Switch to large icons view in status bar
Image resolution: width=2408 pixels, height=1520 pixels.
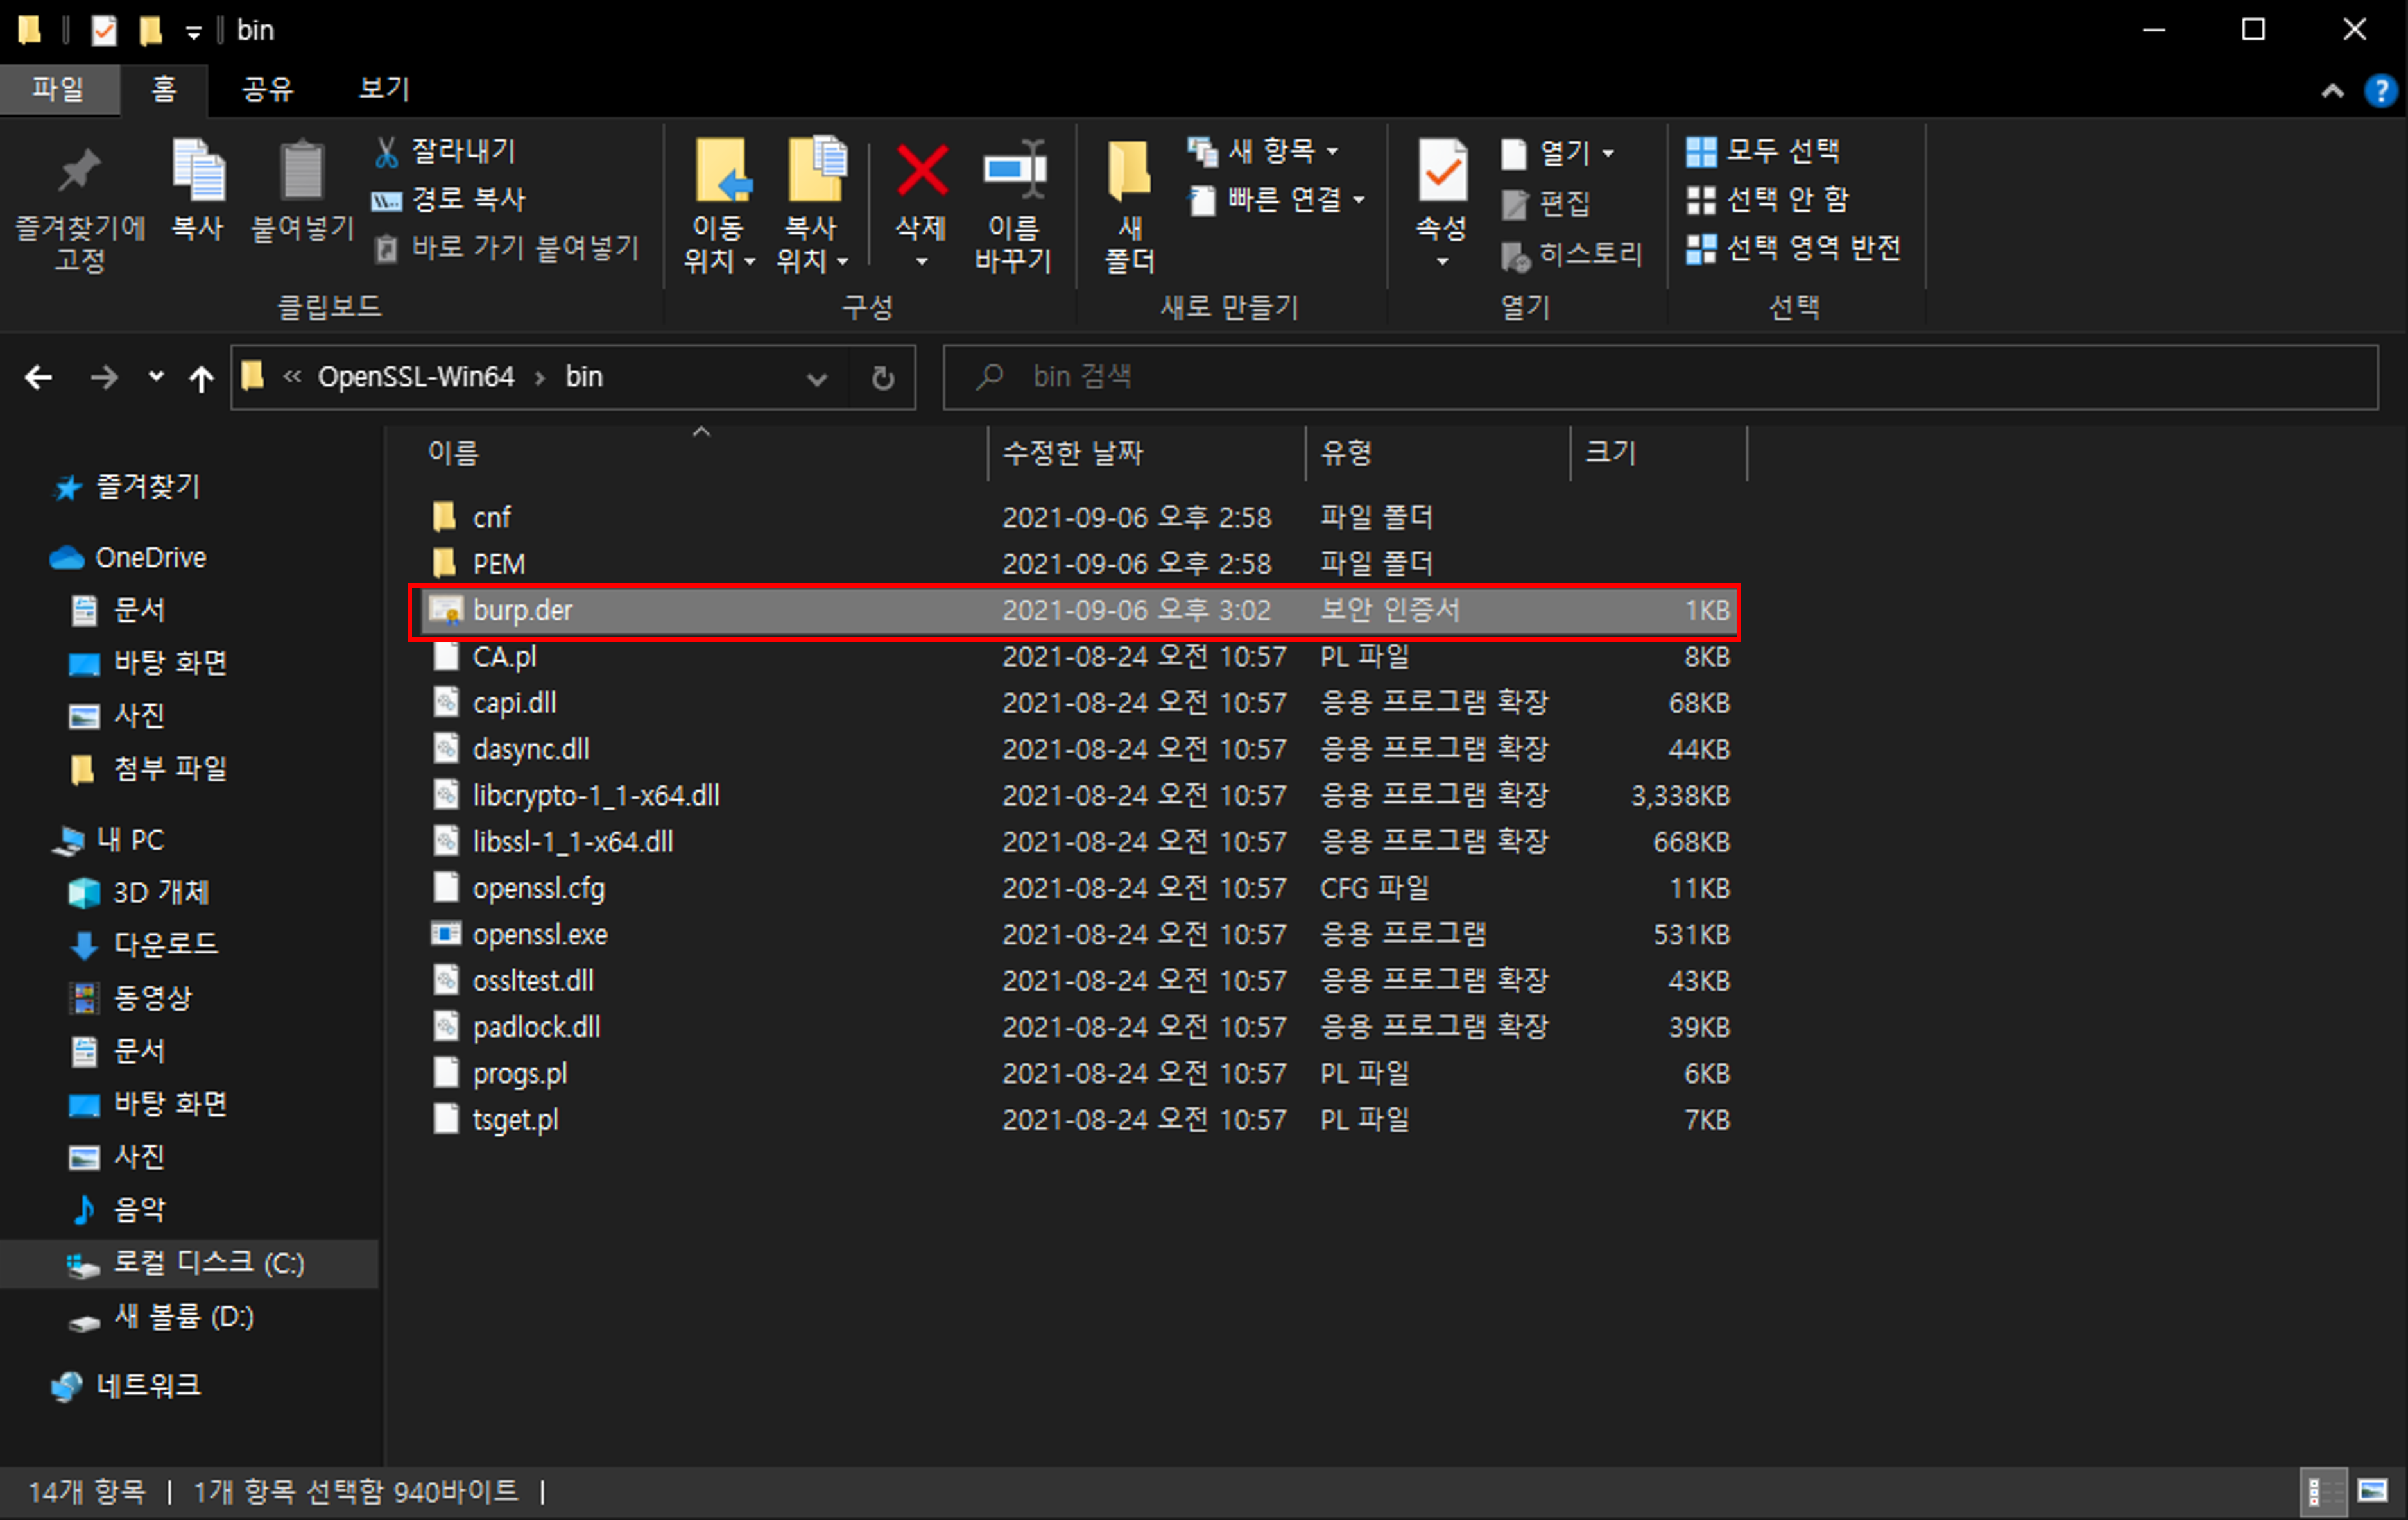click(x=2372, y=1491)
